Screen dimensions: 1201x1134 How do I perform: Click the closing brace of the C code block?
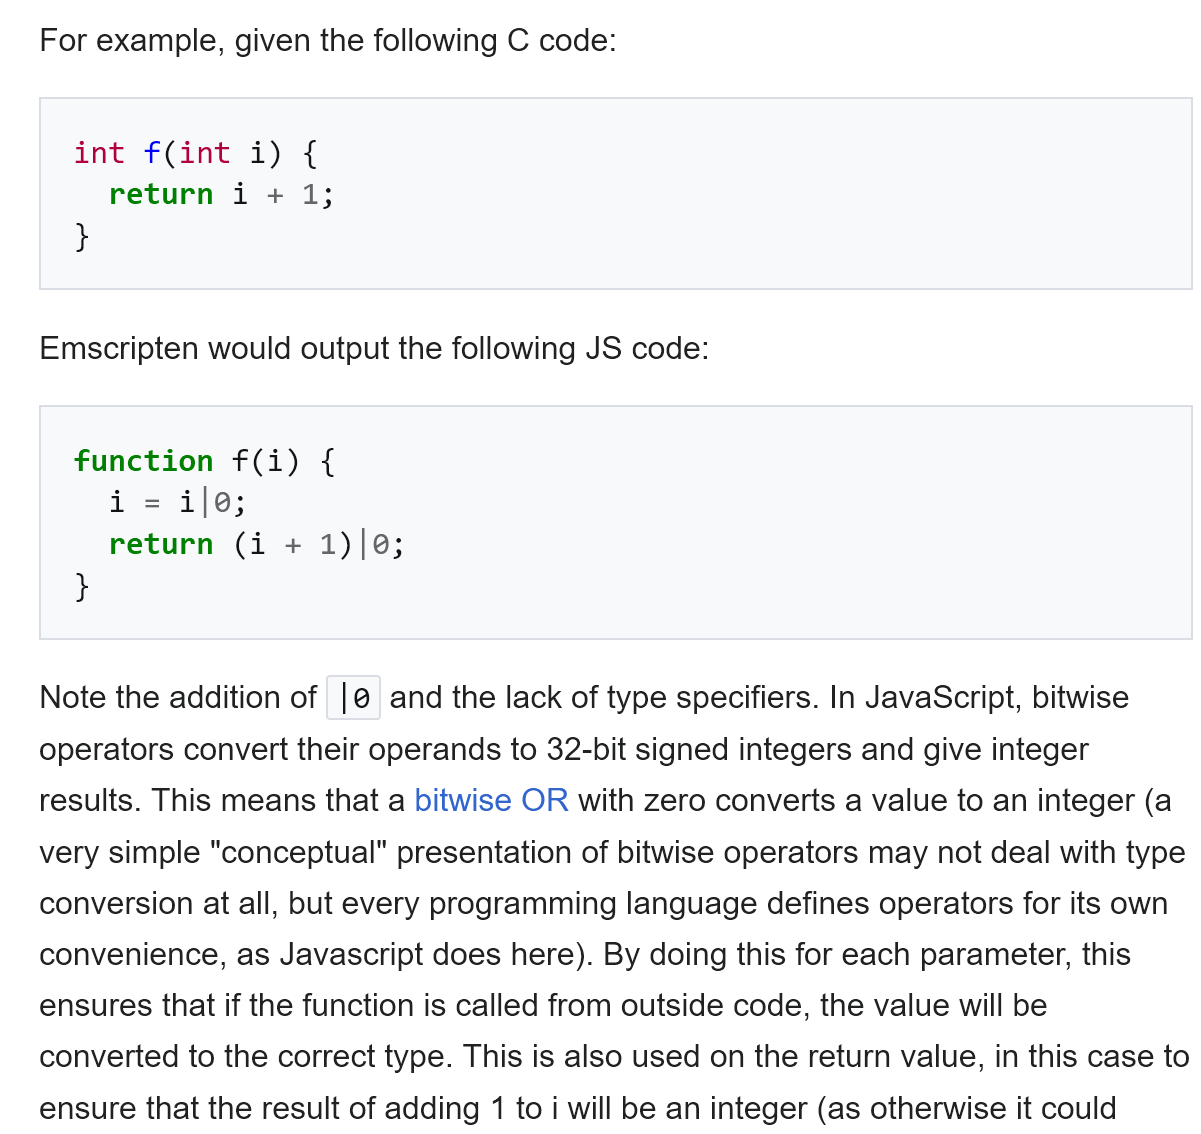(x=82, y=237)
